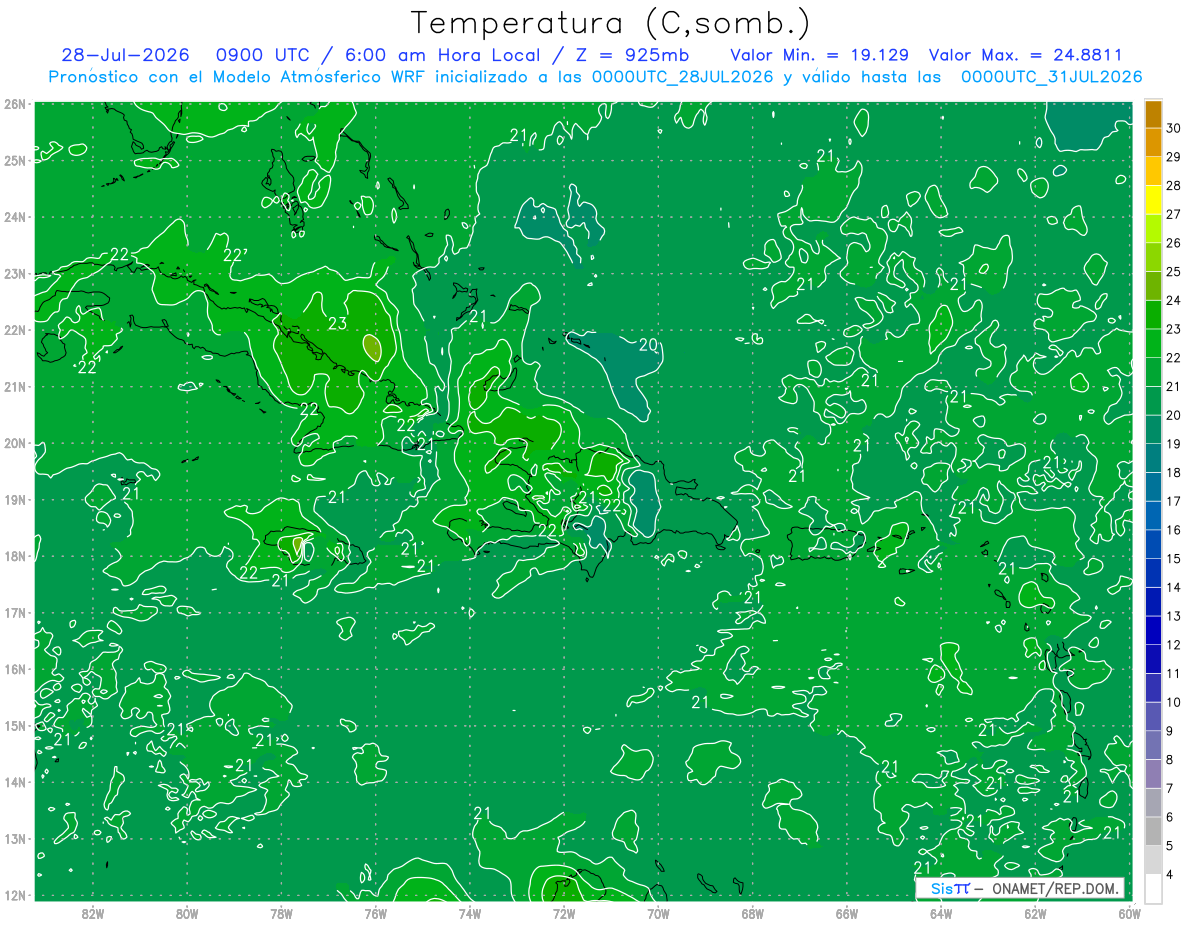Click the title 'Temperatura (C,somb.)'

pyautogui.click(x=611, y=23)
